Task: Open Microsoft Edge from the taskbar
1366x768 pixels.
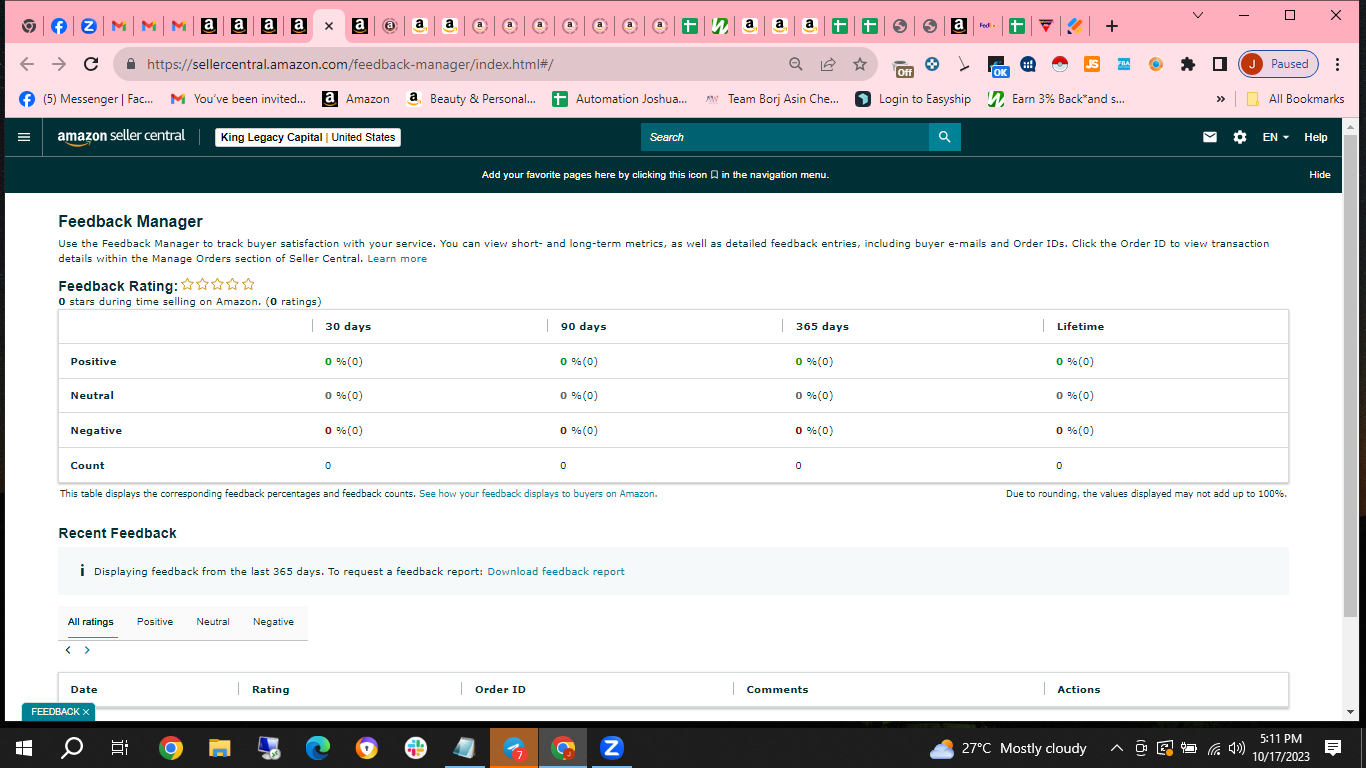Action: (x=318, y=747)
